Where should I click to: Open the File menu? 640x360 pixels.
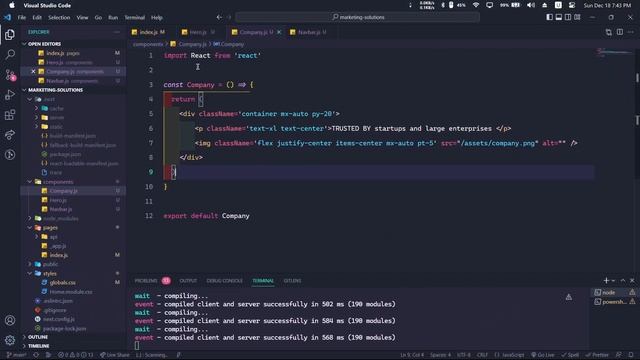coord(22,18)
